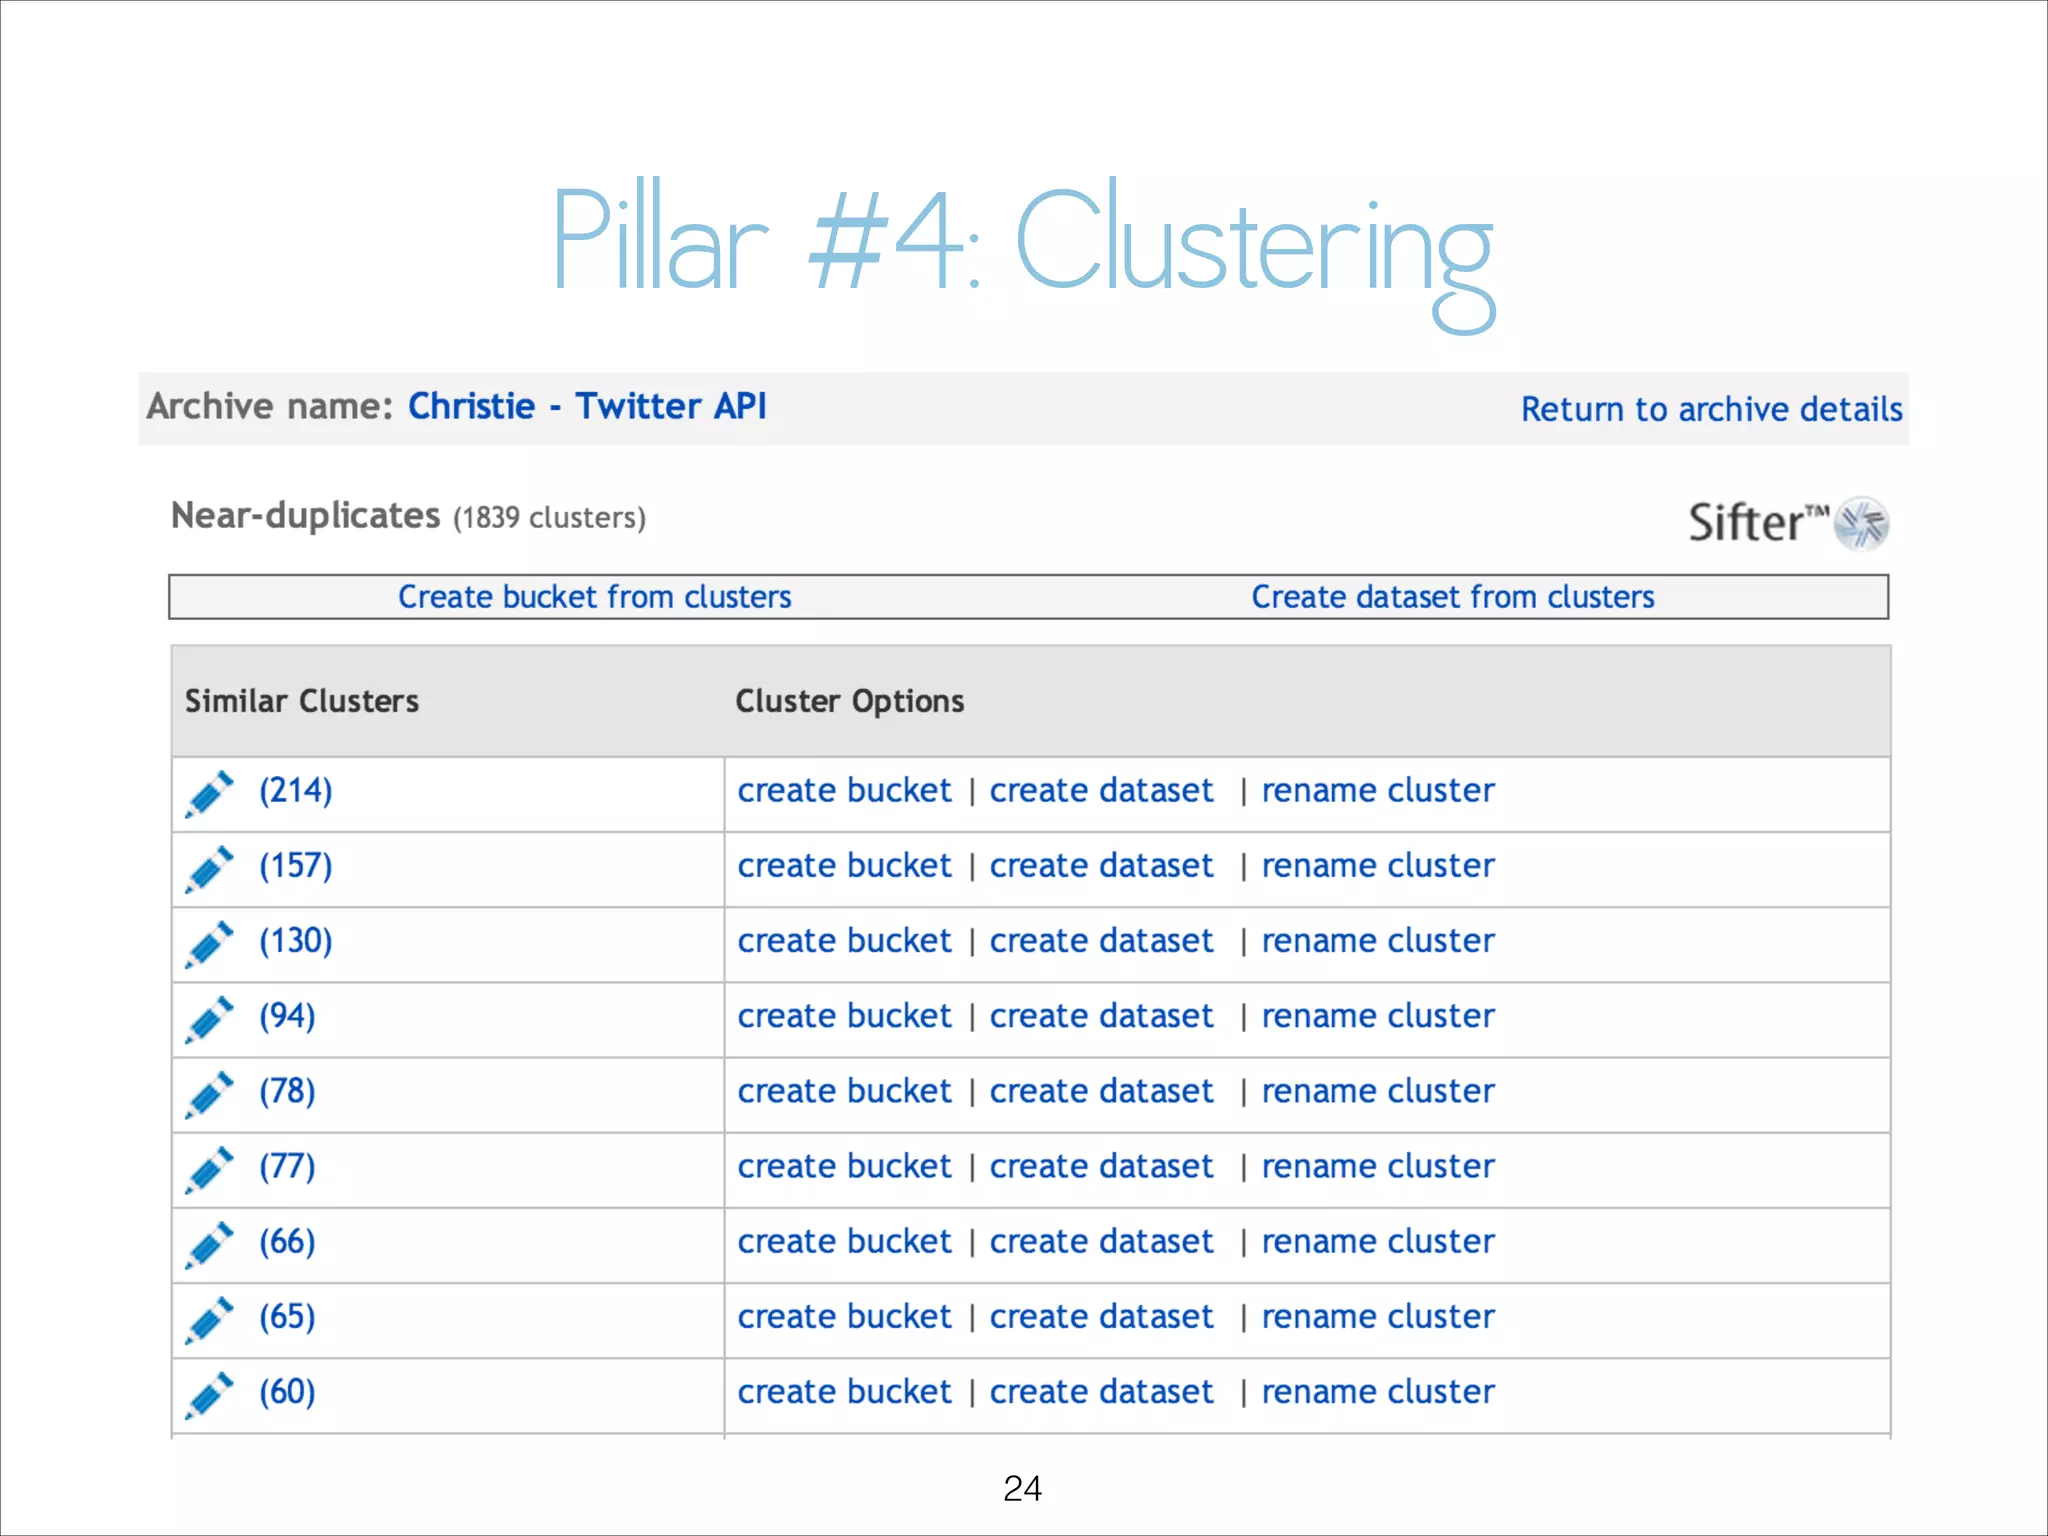Image resolution: width=2048 pixels, height=1536 pixels.
Task: Open the (94) cluster
Action: tap(287, 1016)
